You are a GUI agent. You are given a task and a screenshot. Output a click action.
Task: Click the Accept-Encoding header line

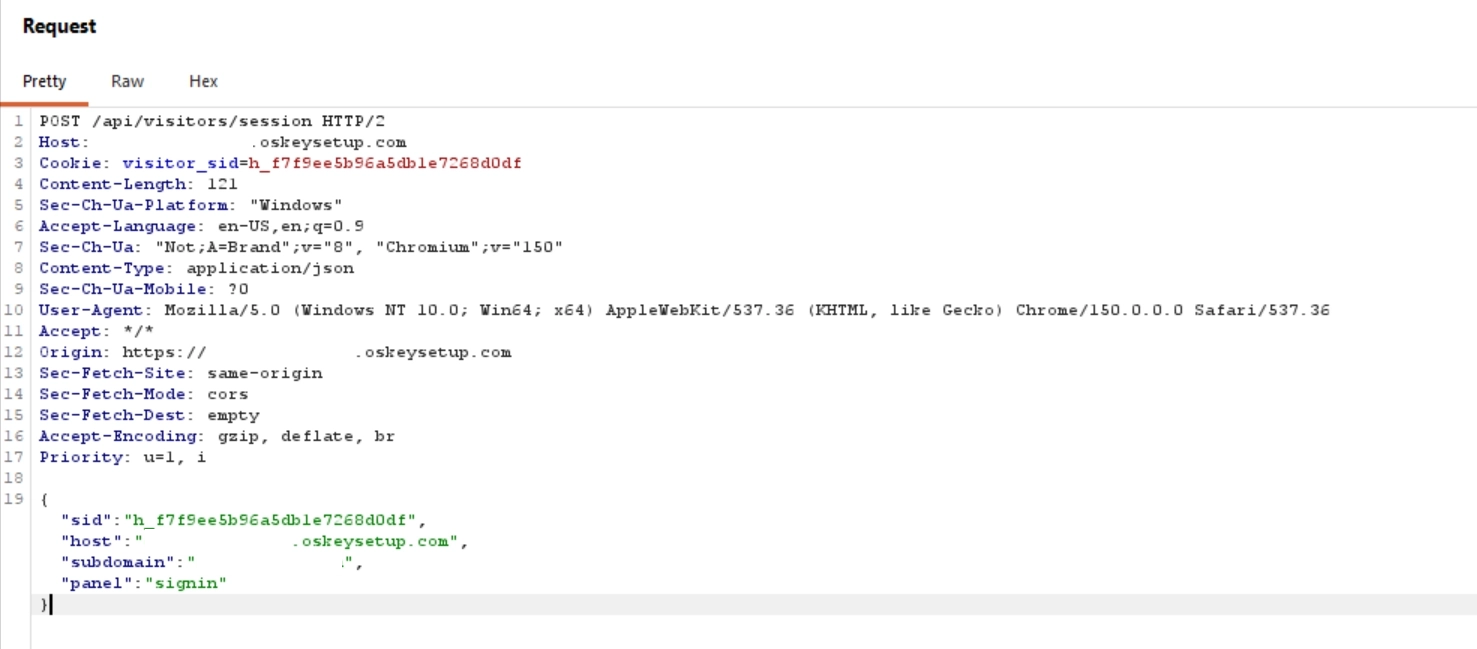217,436
